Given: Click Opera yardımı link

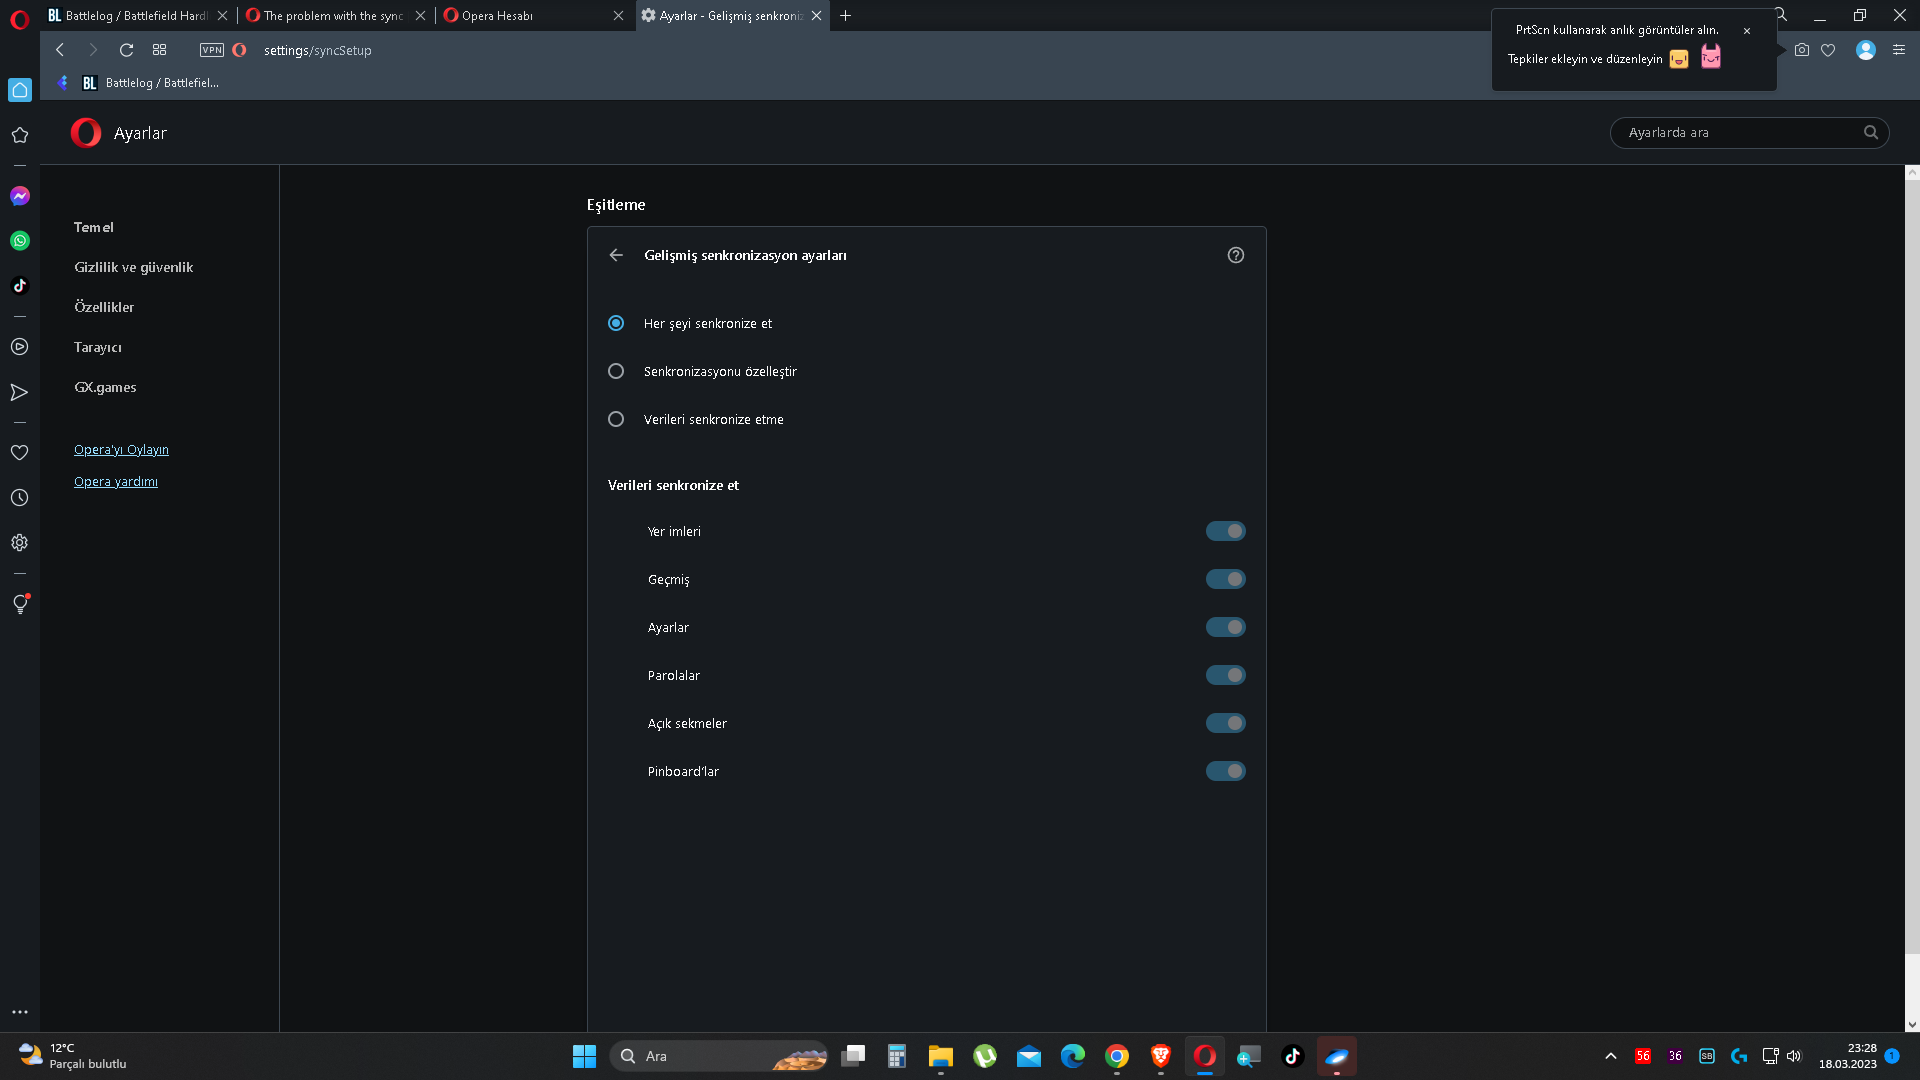Looking at the screenshot, I should coord(116,481).
